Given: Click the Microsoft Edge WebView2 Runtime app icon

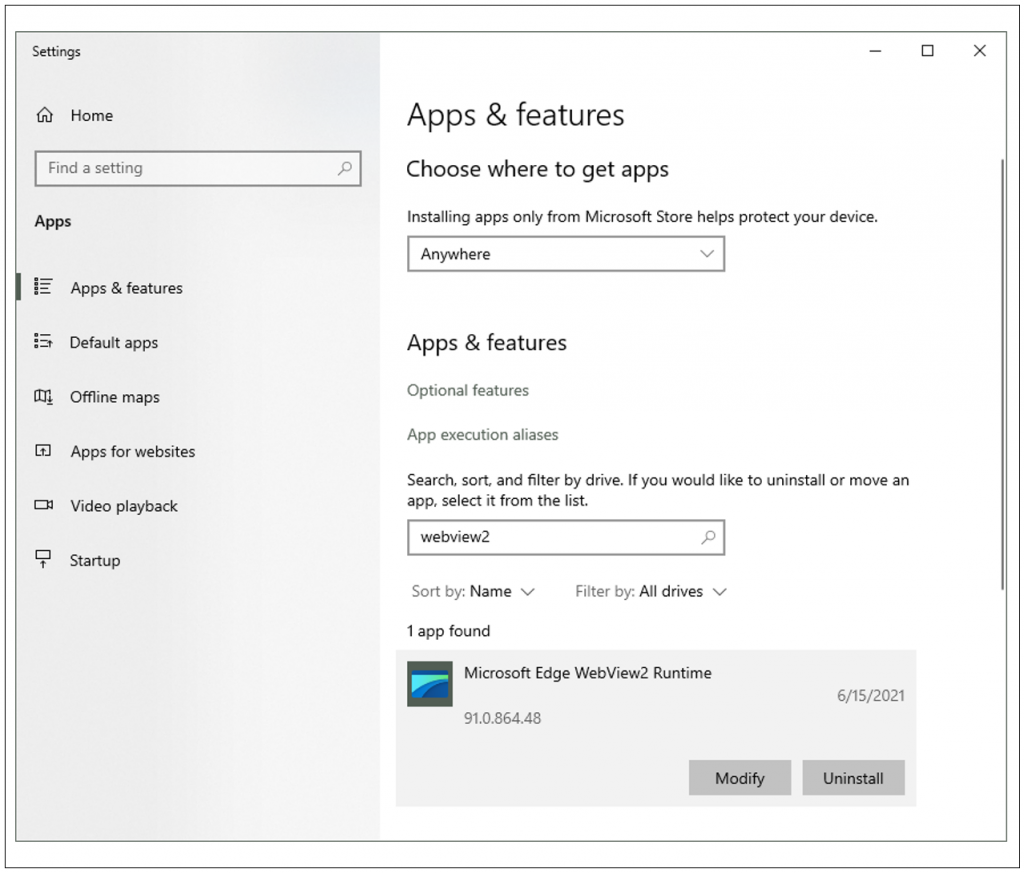Looking at the screenshot, I should 430,684.
